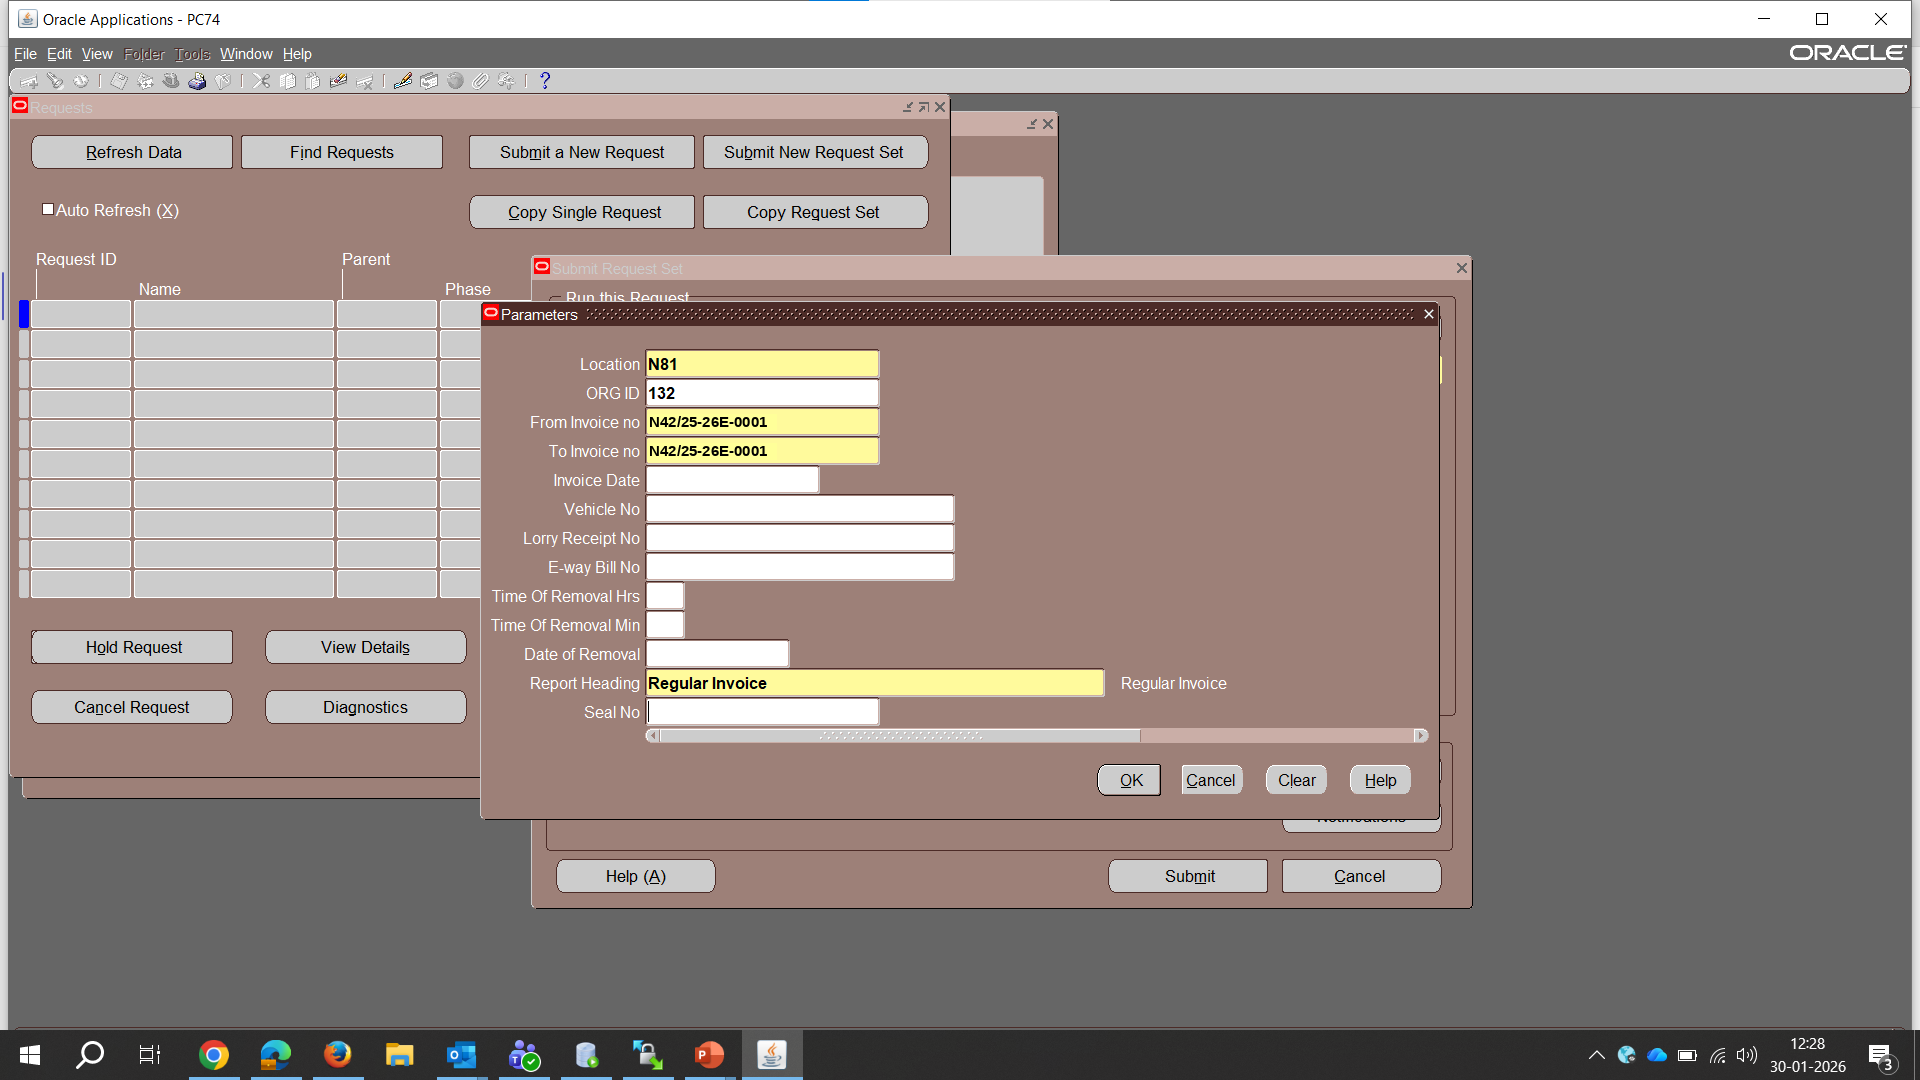Click the Switch Responsibilities hat icon
The height and width of the screenshot is (1080, 1920).
click(171, 81)
